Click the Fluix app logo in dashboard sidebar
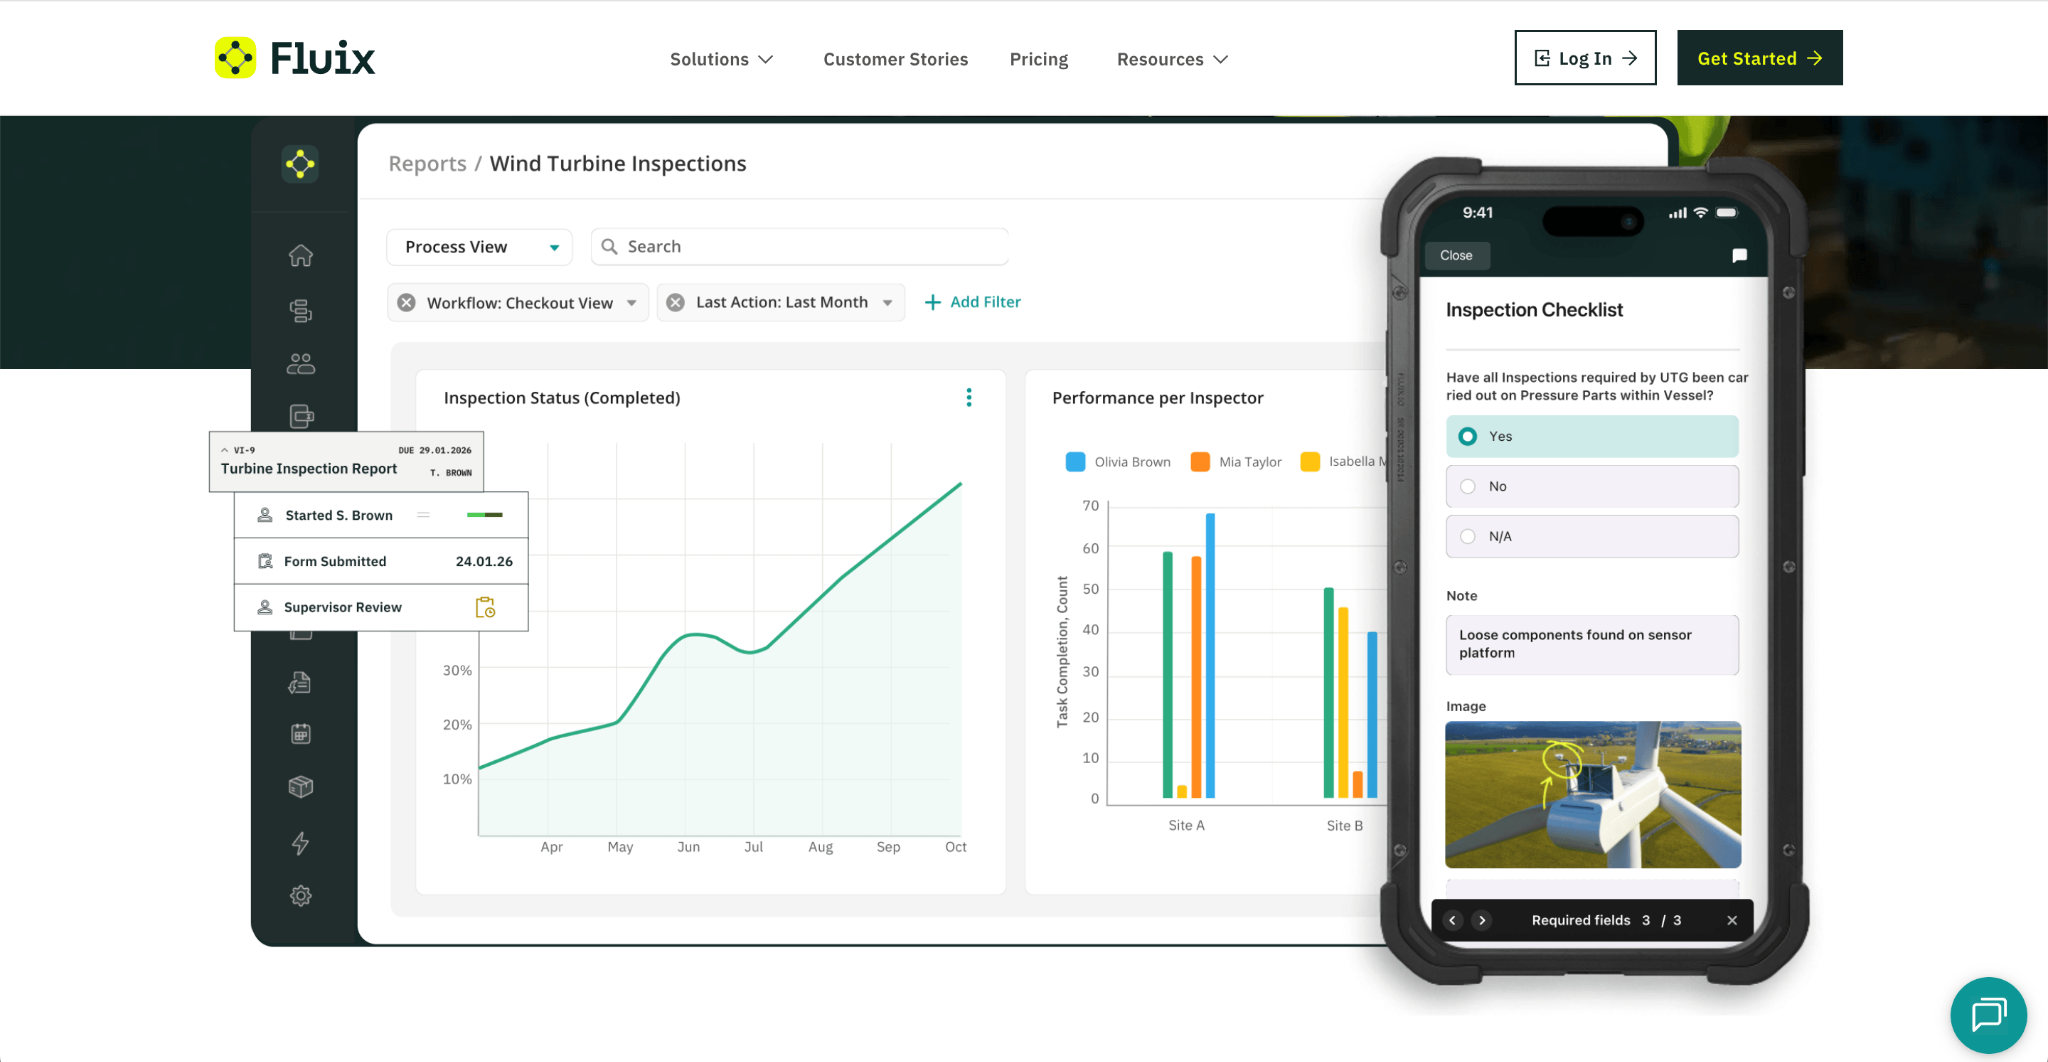 300,164
